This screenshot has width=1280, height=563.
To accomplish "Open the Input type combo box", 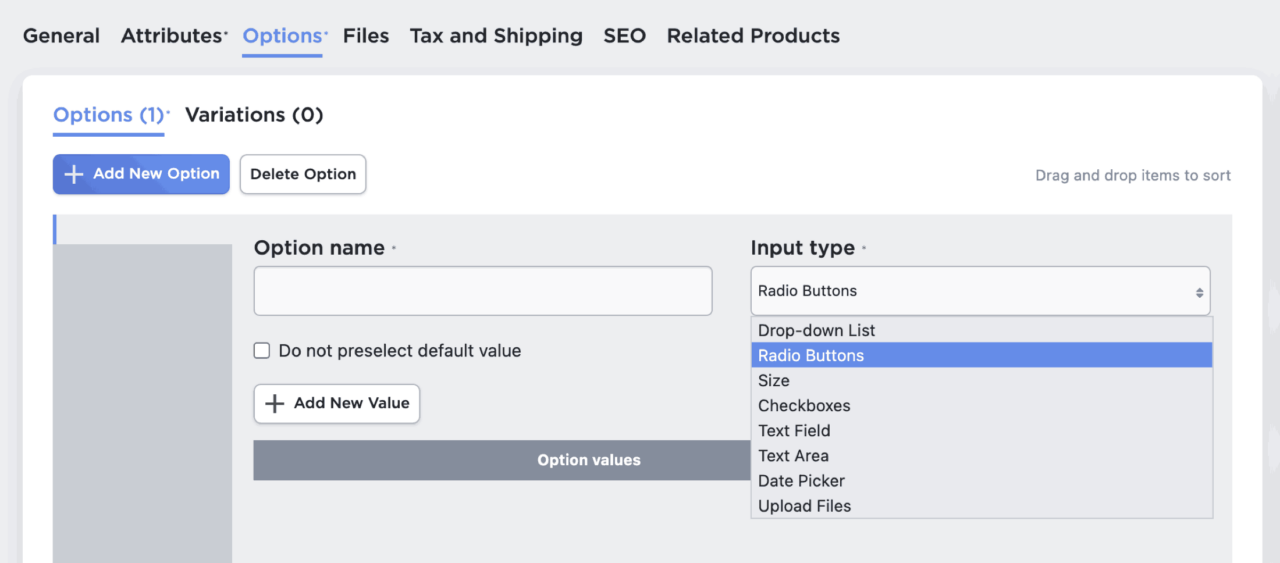I will point(980,291).
